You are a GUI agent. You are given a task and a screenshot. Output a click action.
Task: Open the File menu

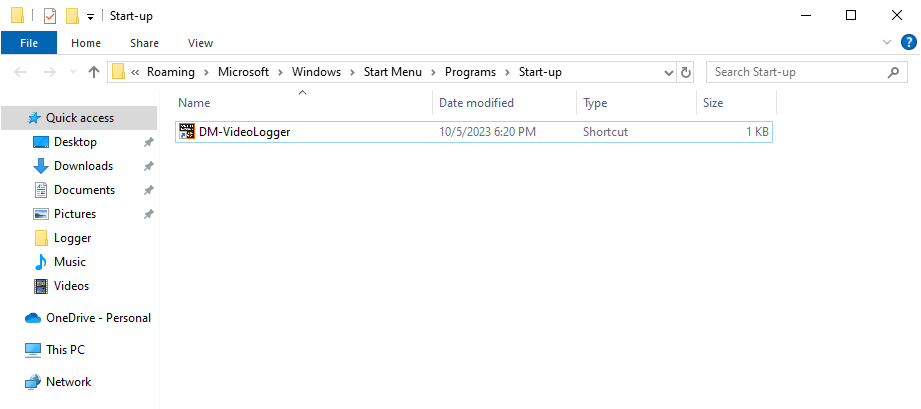pos(29,43)
